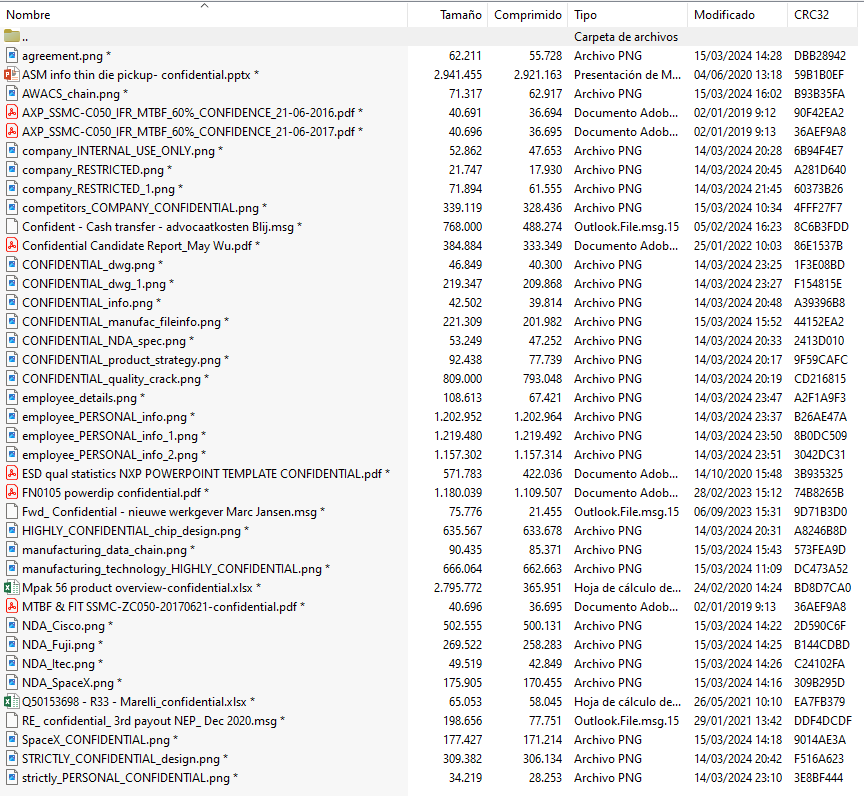864x796 pixels.
Task: Click size value 2.795.772
Action: pos(458,588)
